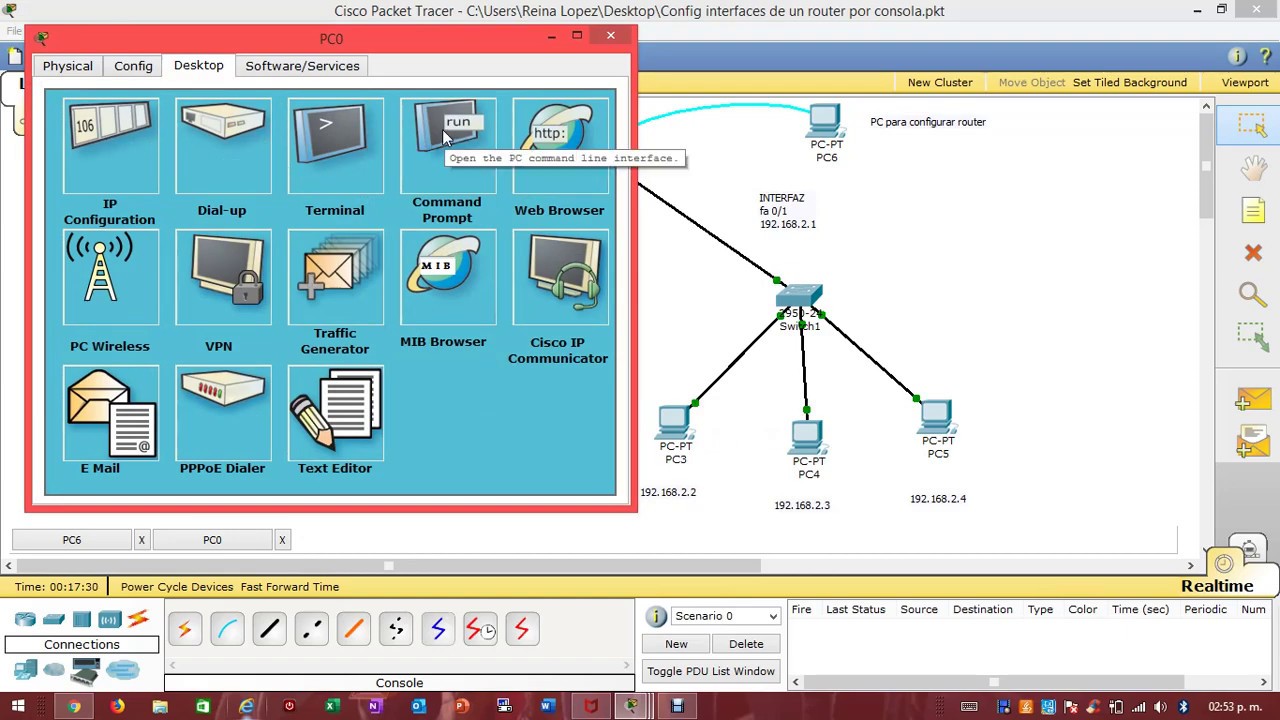The height and width of the screenshot is (720, 1280).
Task: Add a Complex PDU envelope
Action: point(1252,441)
